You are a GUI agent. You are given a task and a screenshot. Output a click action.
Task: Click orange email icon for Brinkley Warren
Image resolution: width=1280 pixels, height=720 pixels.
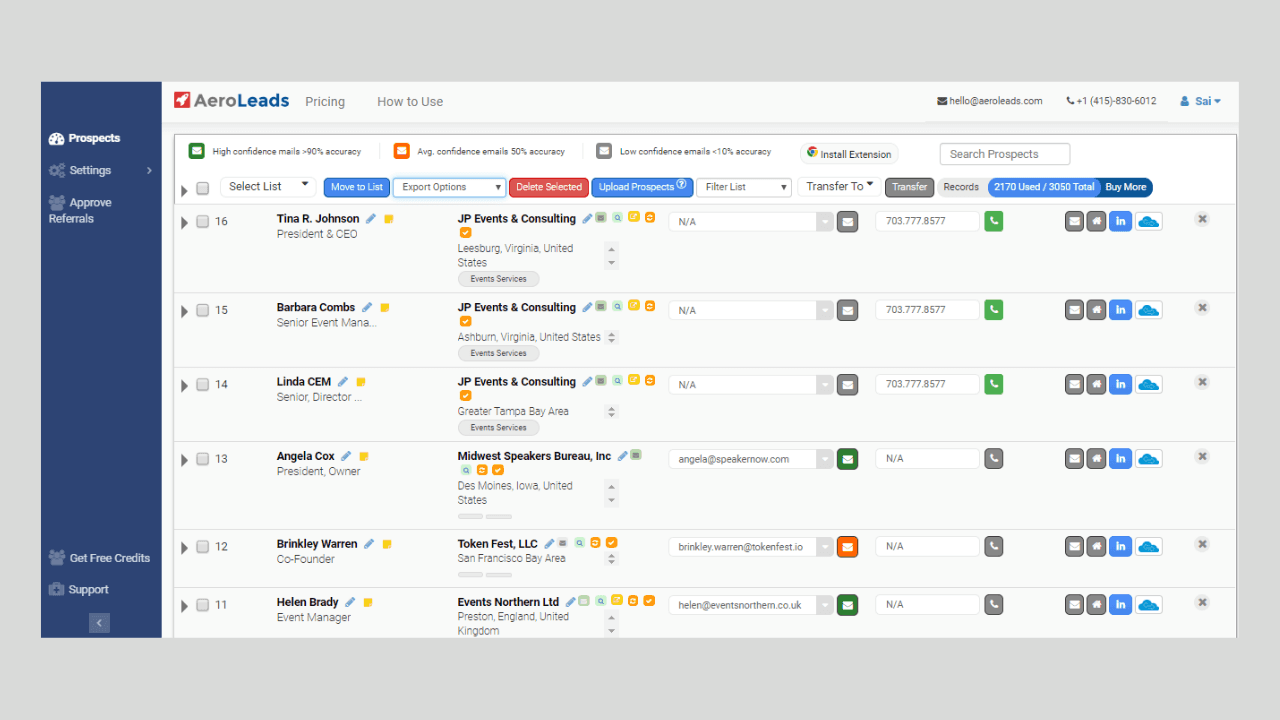[847, 547]
